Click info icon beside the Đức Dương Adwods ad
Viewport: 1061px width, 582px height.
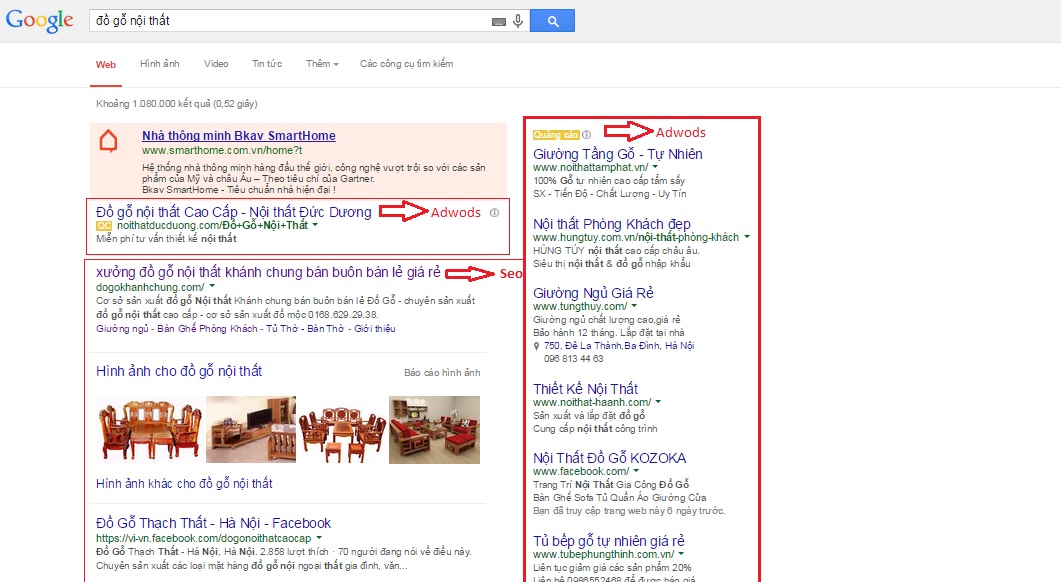(x=494, y=214)
